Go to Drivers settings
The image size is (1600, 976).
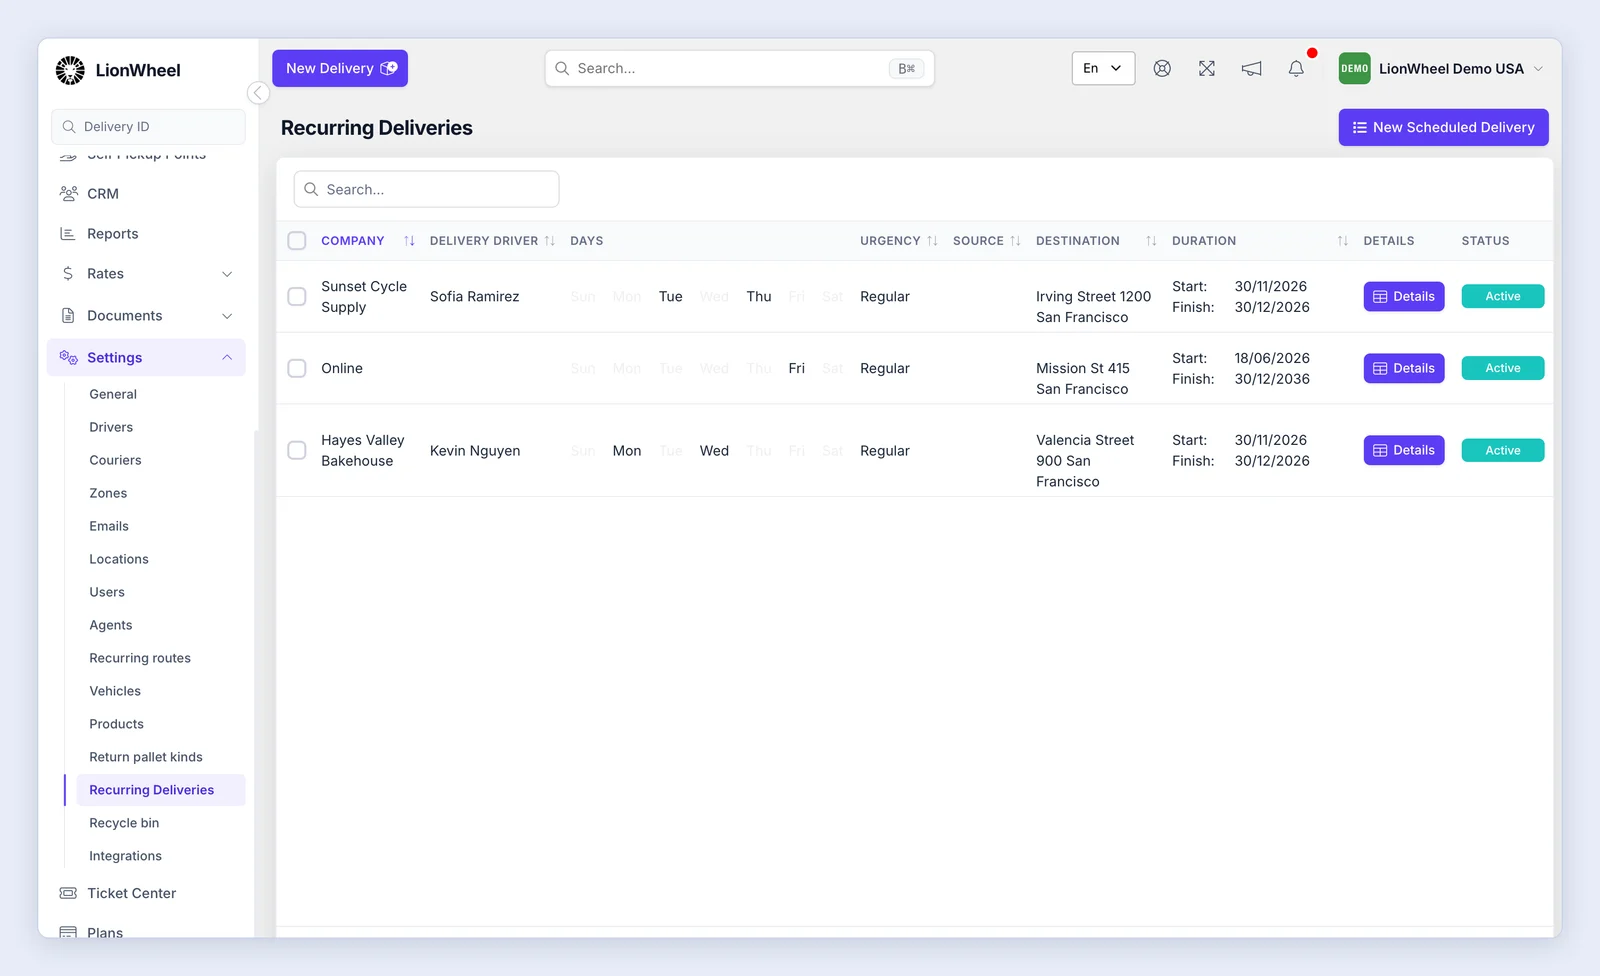point(111,427)
